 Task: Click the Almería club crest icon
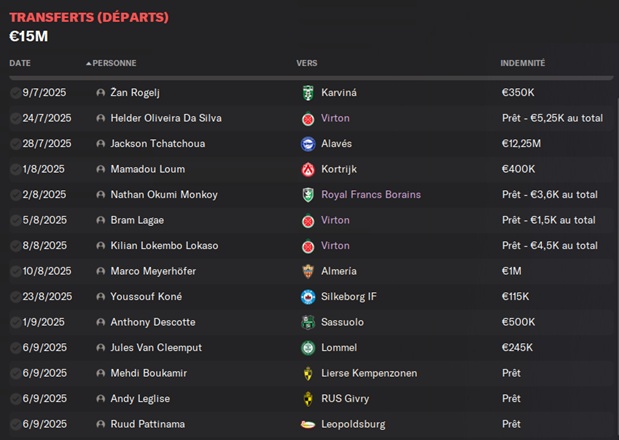tap(308, 271)
